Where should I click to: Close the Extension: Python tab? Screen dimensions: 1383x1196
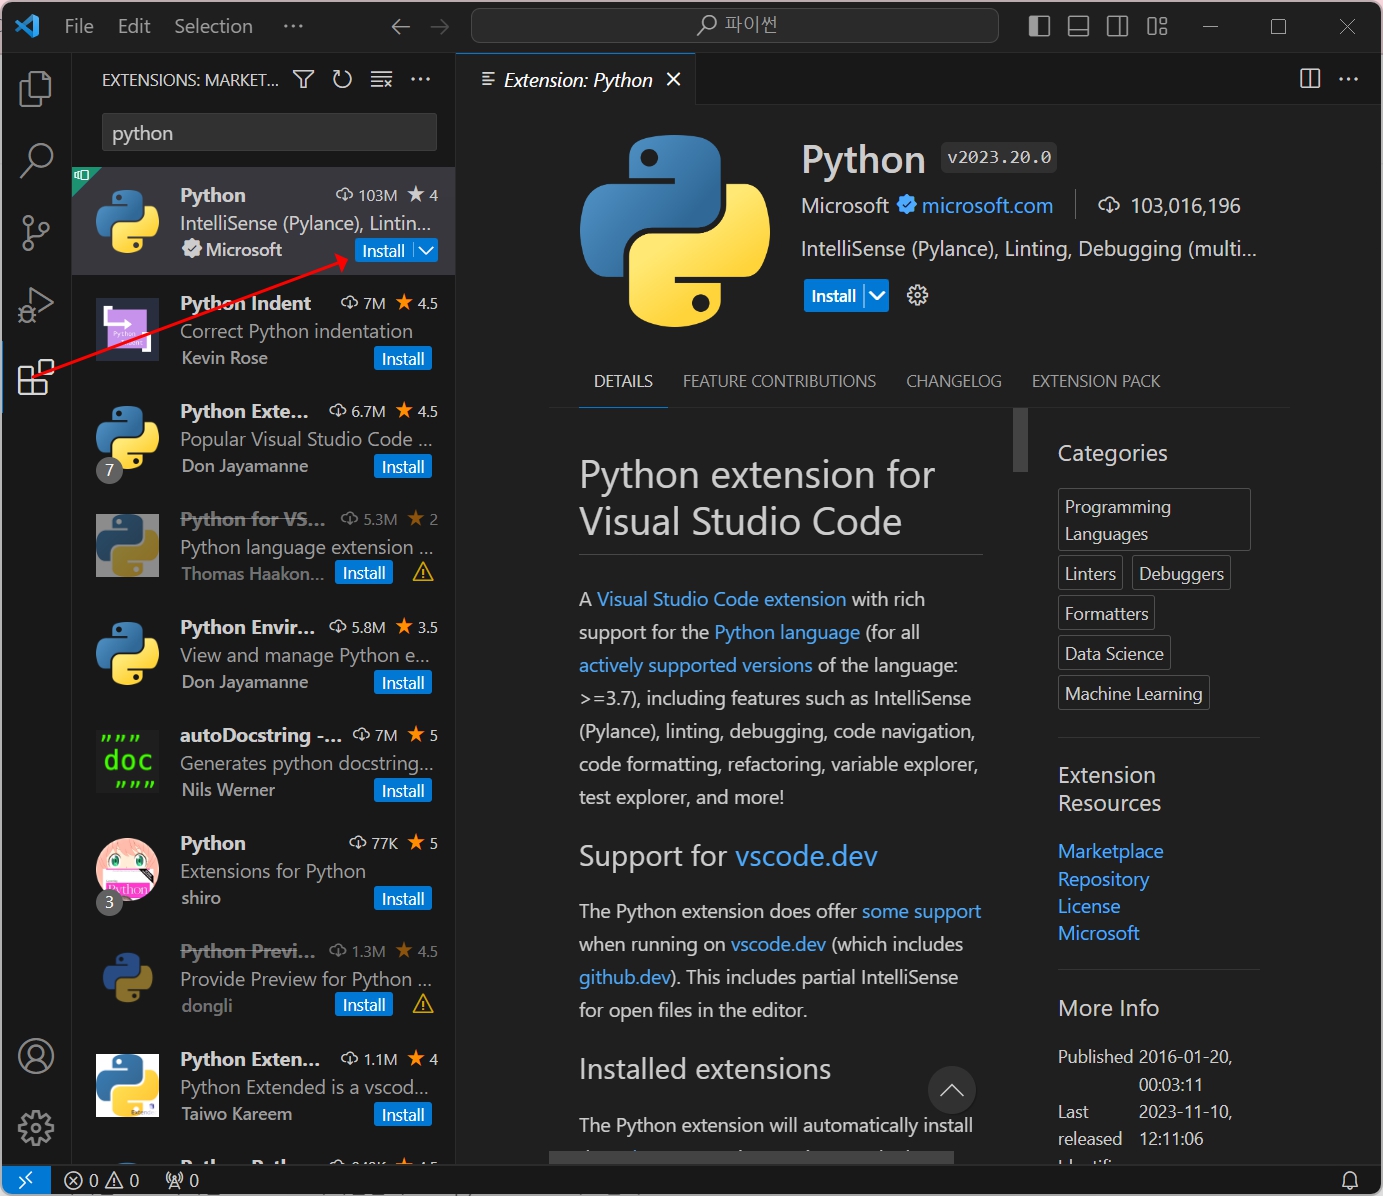pyautogui.click(x=674, y=79)
